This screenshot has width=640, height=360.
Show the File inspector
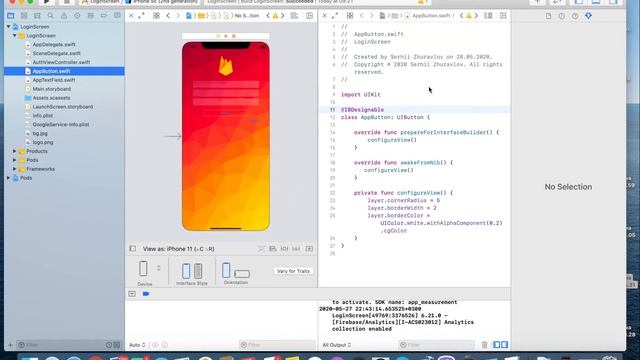[x=549, y=16]
